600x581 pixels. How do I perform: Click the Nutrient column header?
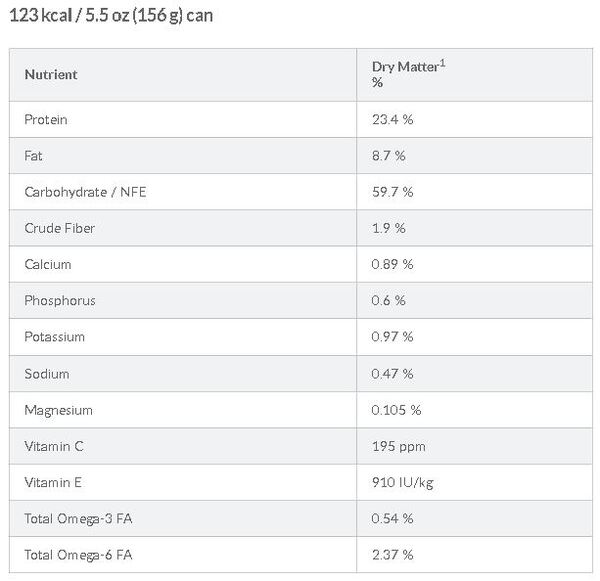pos(51,74)
